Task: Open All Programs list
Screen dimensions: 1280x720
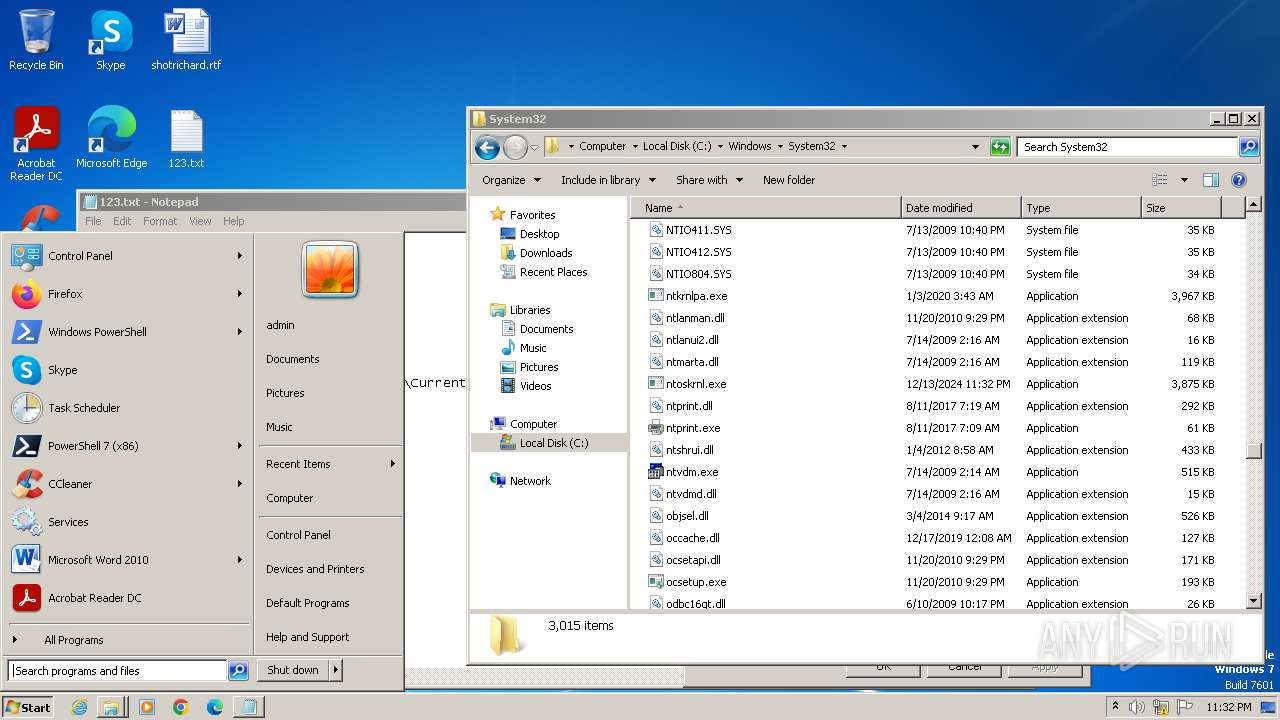Action: pyautogui.click(x=128, y=640)
